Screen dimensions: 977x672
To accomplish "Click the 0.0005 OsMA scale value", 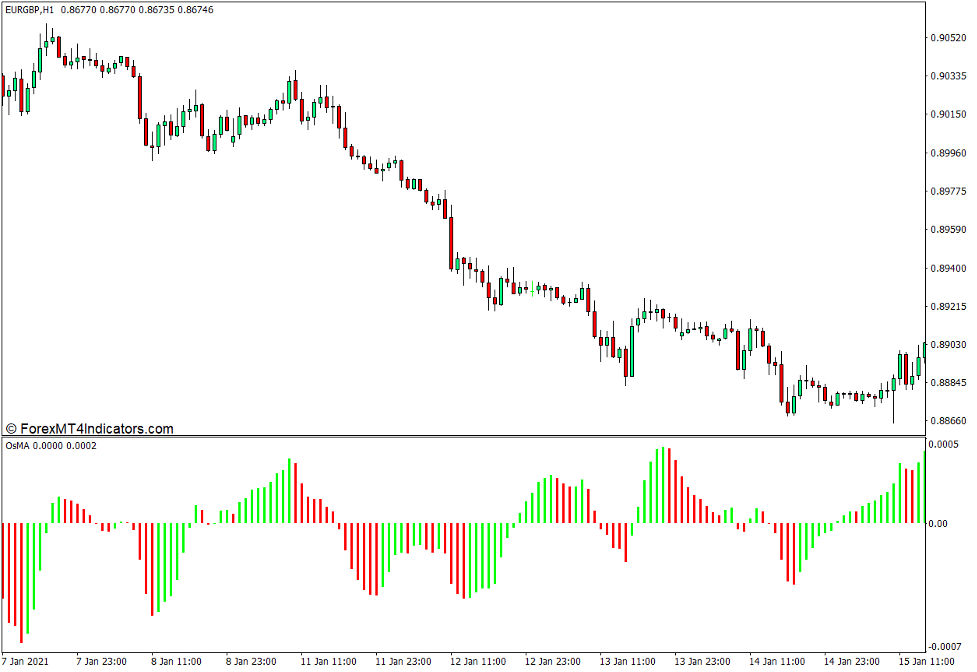I will tap(946, 444).
